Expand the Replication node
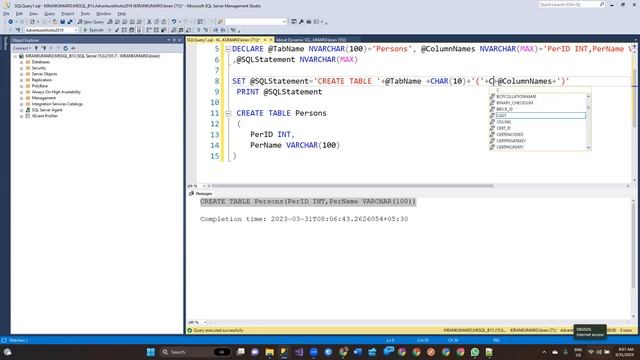Image resolution: width=640 pixels, height=360 pixels. (22, 80)
